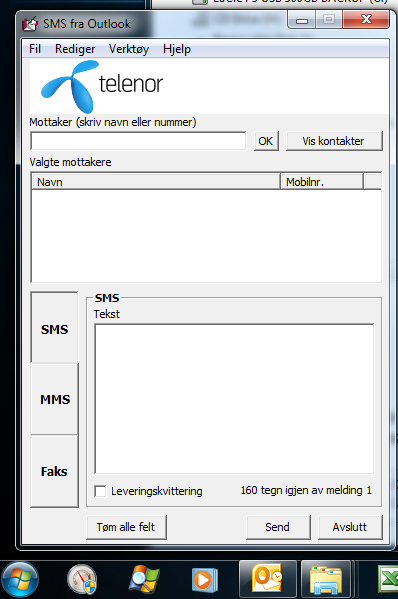
Task: Open the Windows Start menu
Action: click(19, 580)
